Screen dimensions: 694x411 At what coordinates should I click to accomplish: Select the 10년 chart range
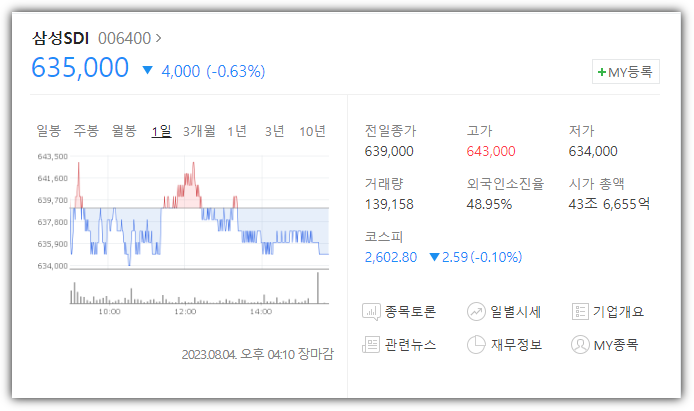point(312,131)
